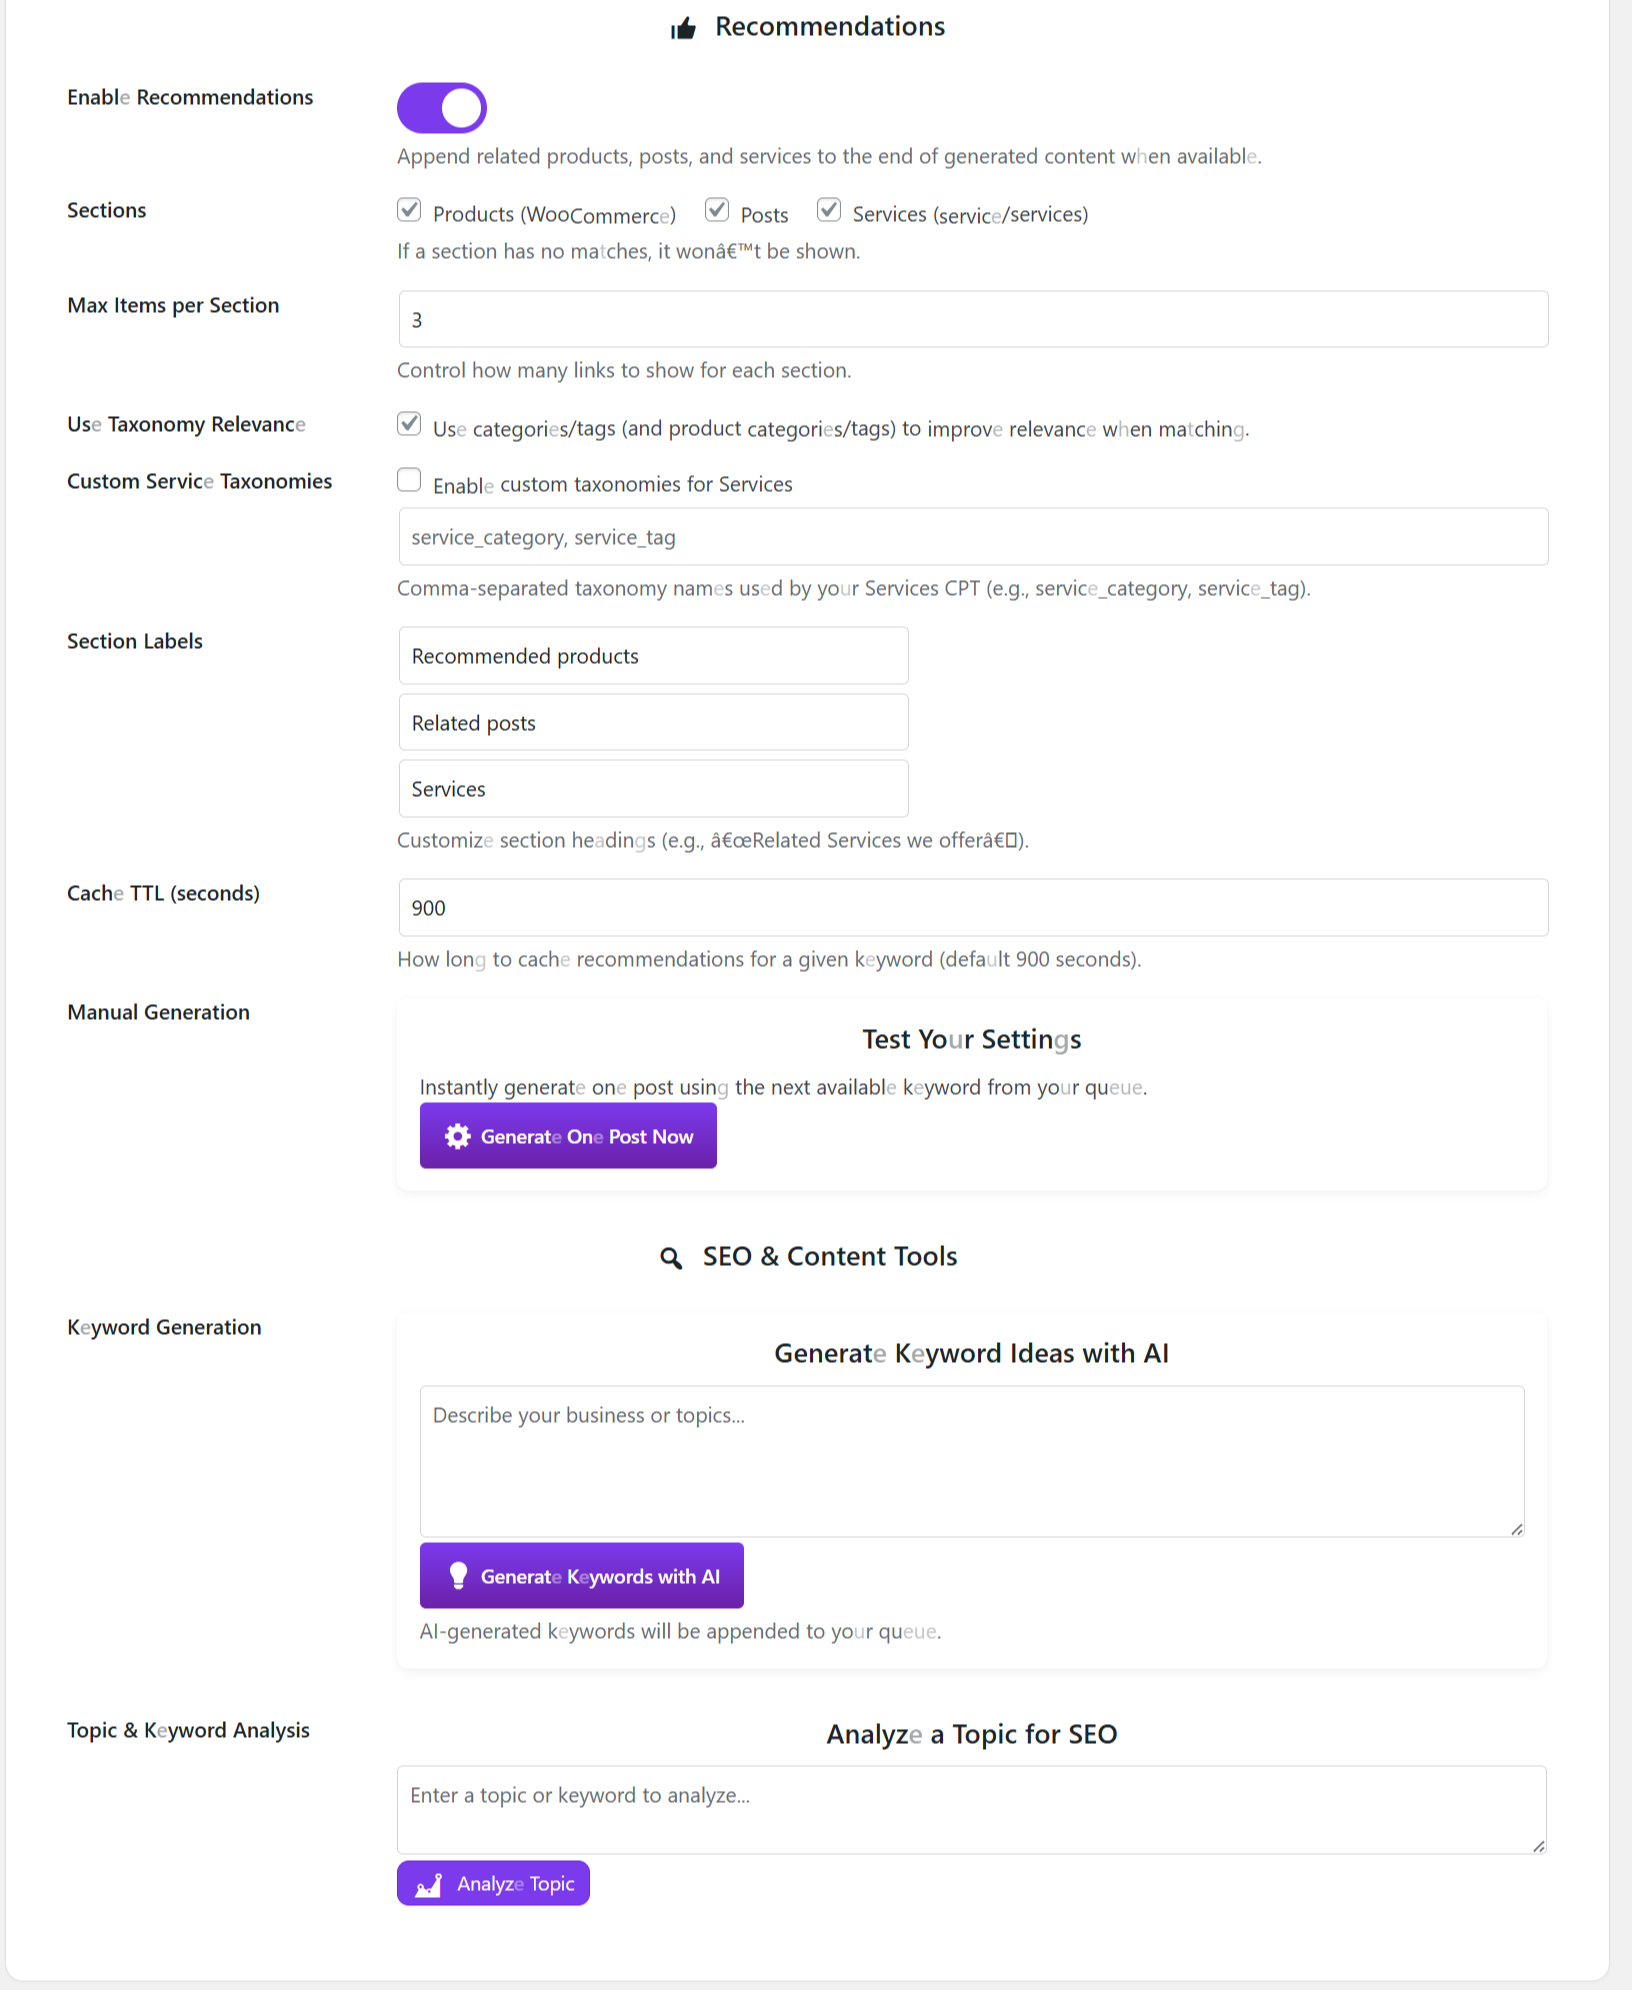The image size is (1632, 1990).
Task: Click the lightbulb icon on Generate Keywords button
Action: pyautogui.click(x=457, y=1575)
